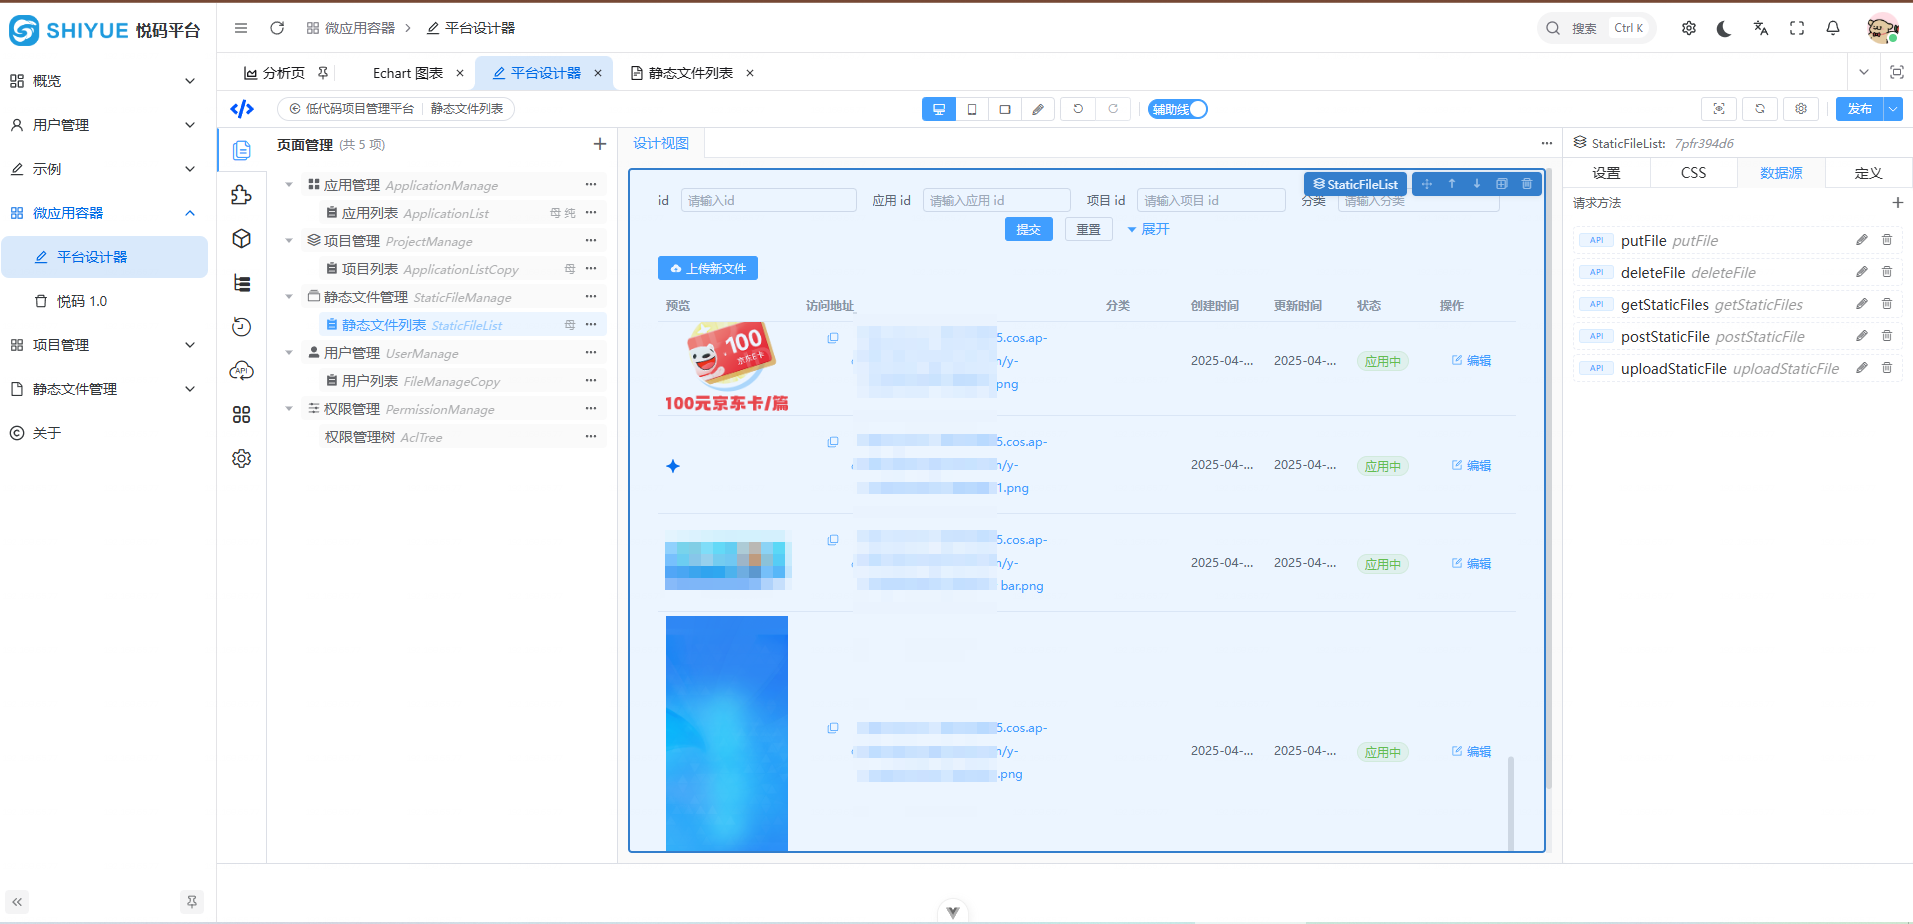Open the outline tree panel icon

[241, 283]
